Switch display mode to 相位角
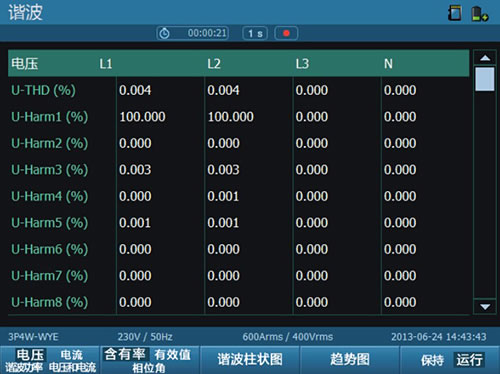 [149, 368]
